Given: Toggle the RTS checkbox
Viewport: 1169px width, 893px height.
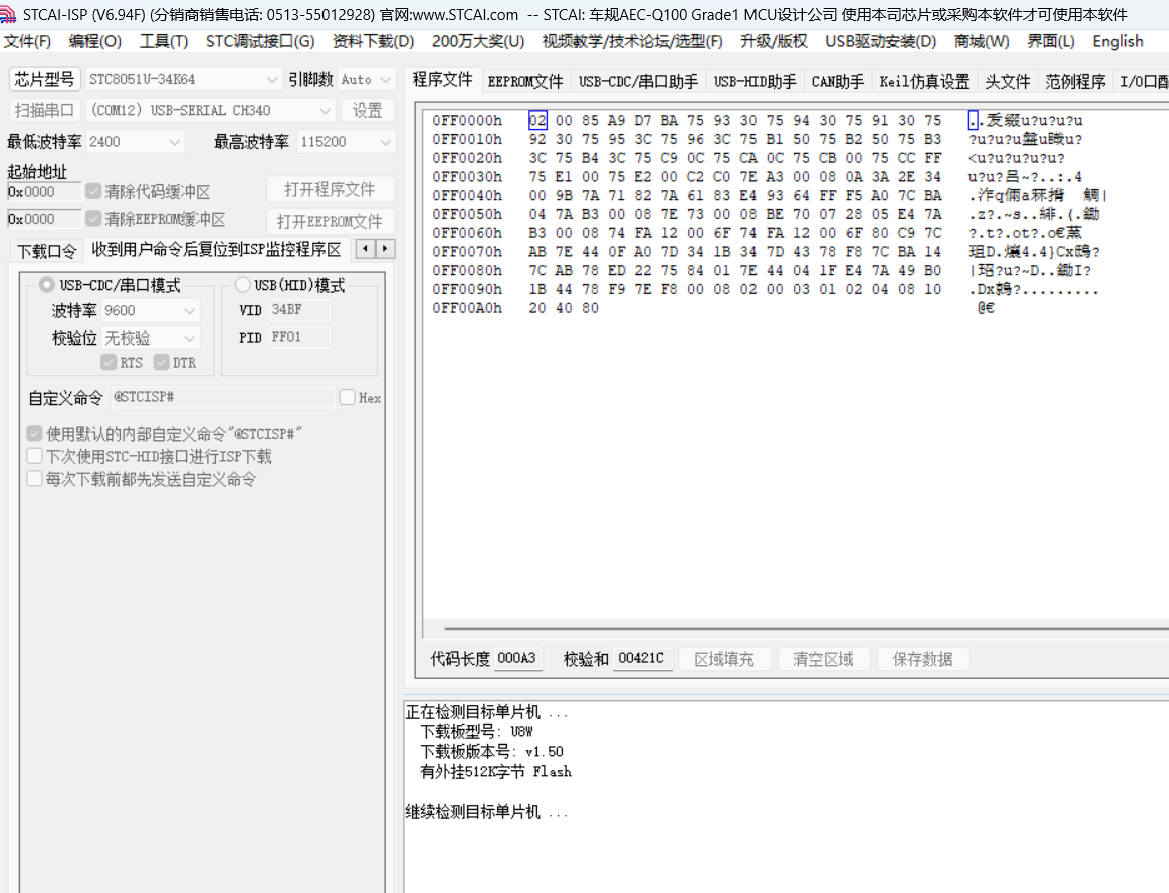Looking at the screenshot, I should pos(109,362).
